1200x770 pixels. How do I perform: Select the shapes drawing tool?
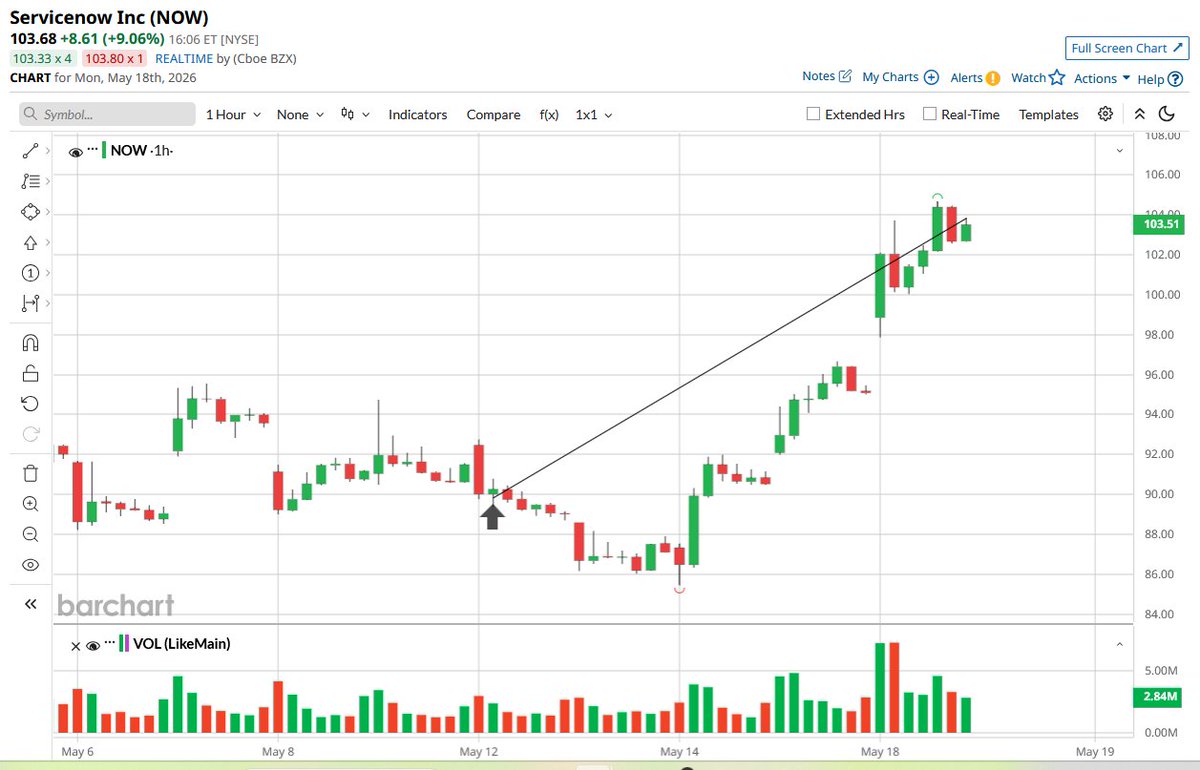30,212
